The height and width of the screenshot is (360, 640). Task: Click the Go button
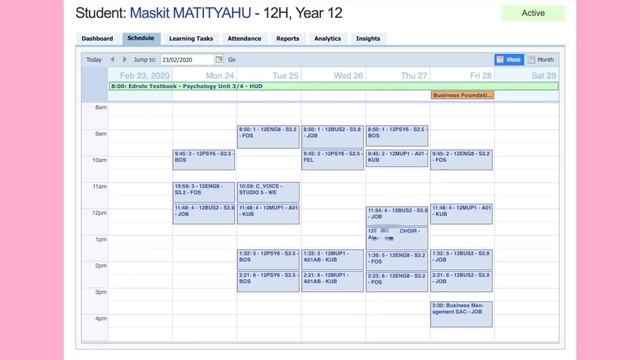(232, 60)
